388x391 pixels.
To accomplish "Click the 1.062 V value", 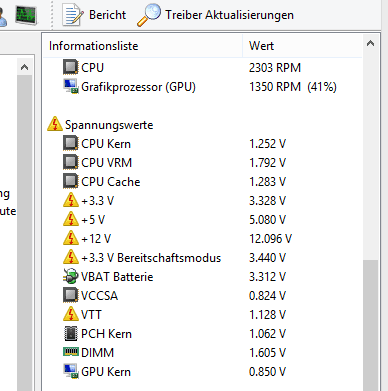I will 267,334.
